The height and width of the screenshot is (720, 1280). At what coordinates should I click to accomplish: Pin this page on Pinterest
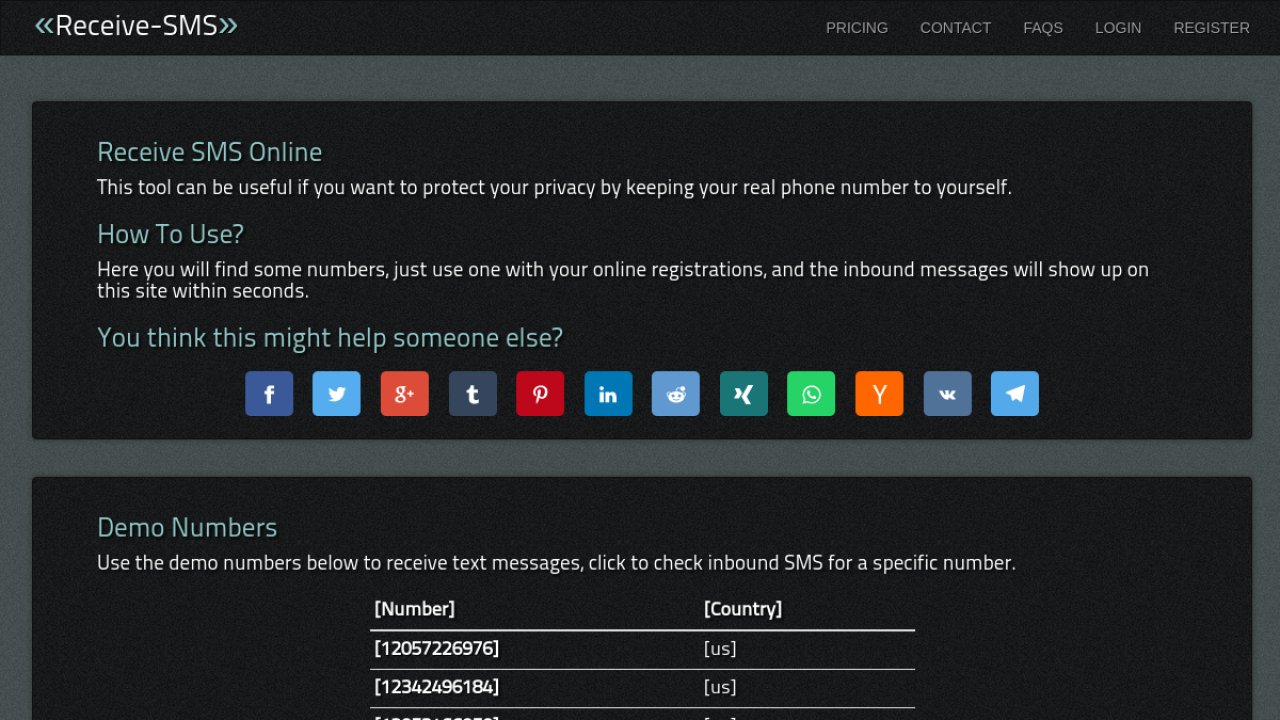540,394
